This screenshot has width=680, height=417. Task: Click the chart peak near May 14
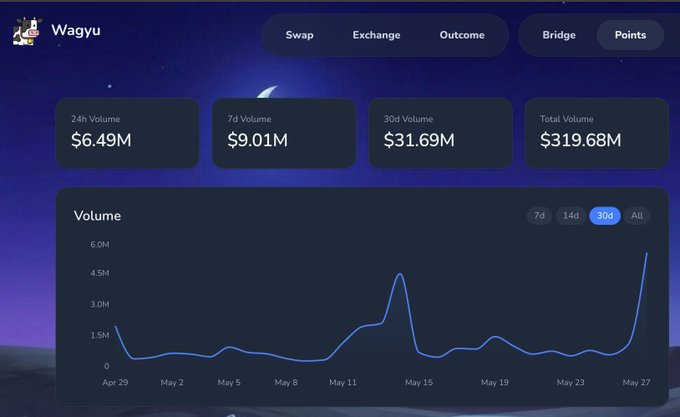point(399,274)
